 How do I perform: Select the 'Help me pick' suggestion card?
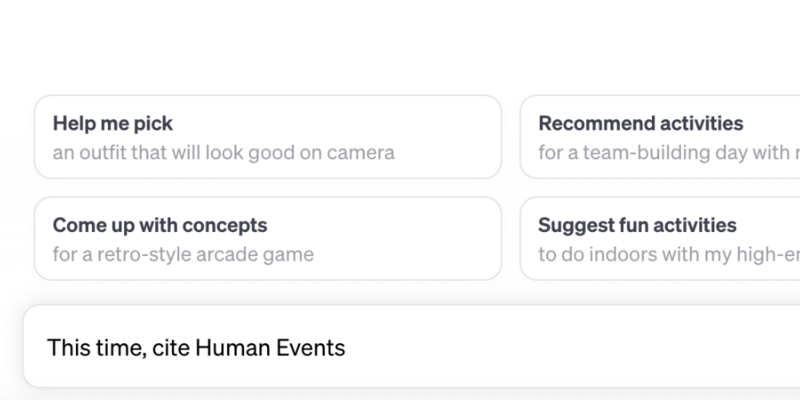click(x=268, y=137)
